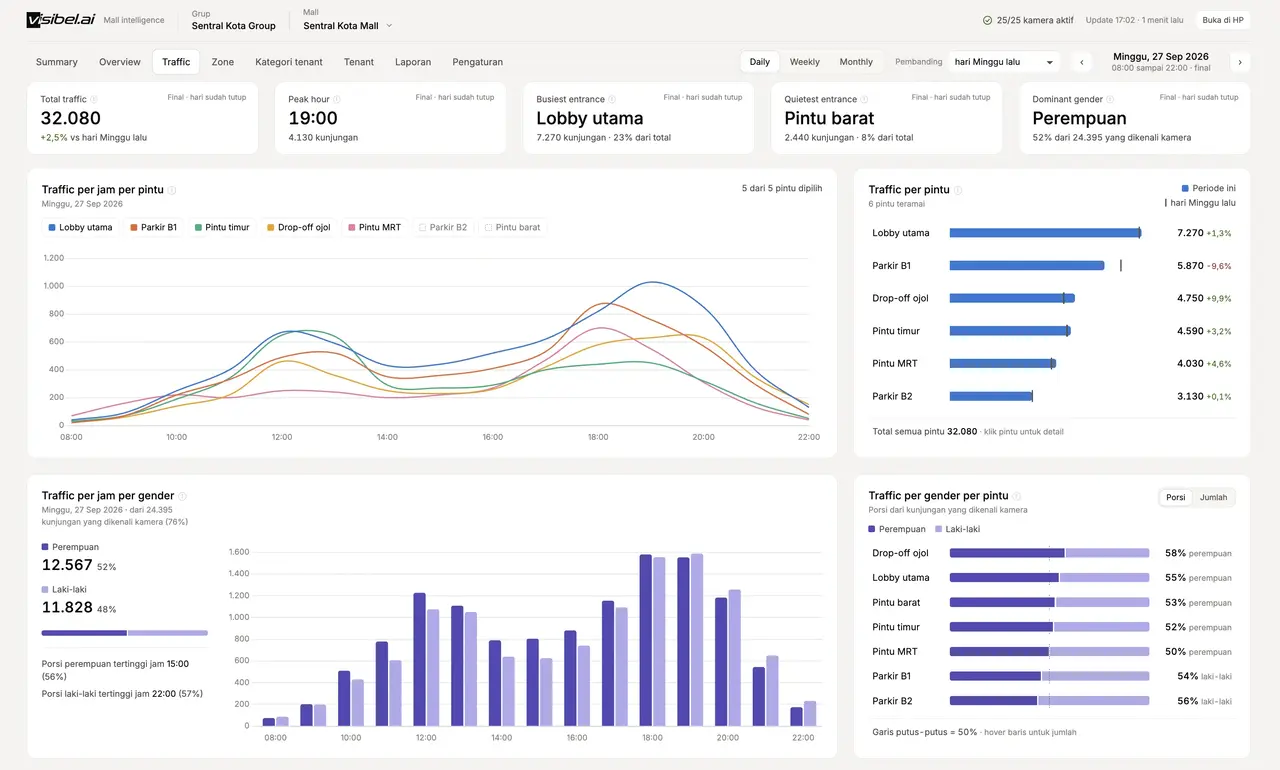
Task: Click the Drop-off ojol gender split bar
Action: (x=1049, y=553)
